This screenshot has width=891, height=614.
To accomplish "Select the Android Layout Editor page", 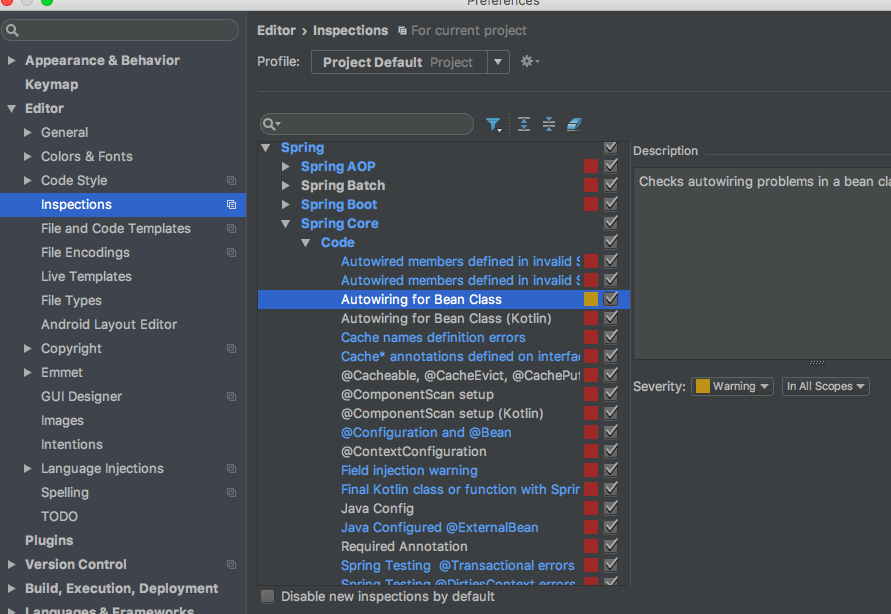I will (x=109, y=324).
